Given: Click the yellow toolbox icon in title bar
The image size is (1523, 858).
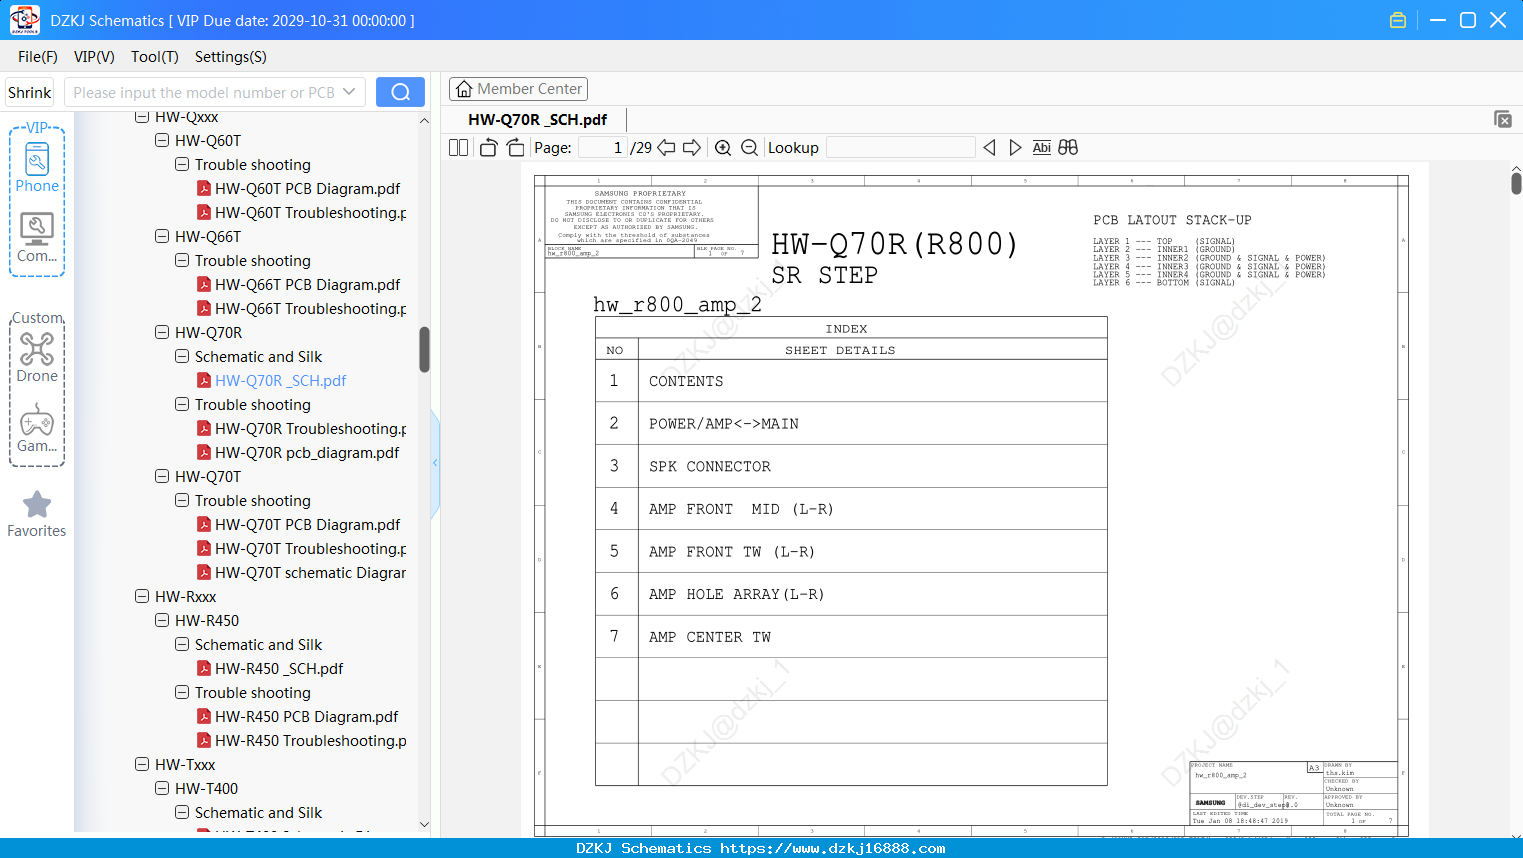Looking at the screenshot, I should (1398, 20).
